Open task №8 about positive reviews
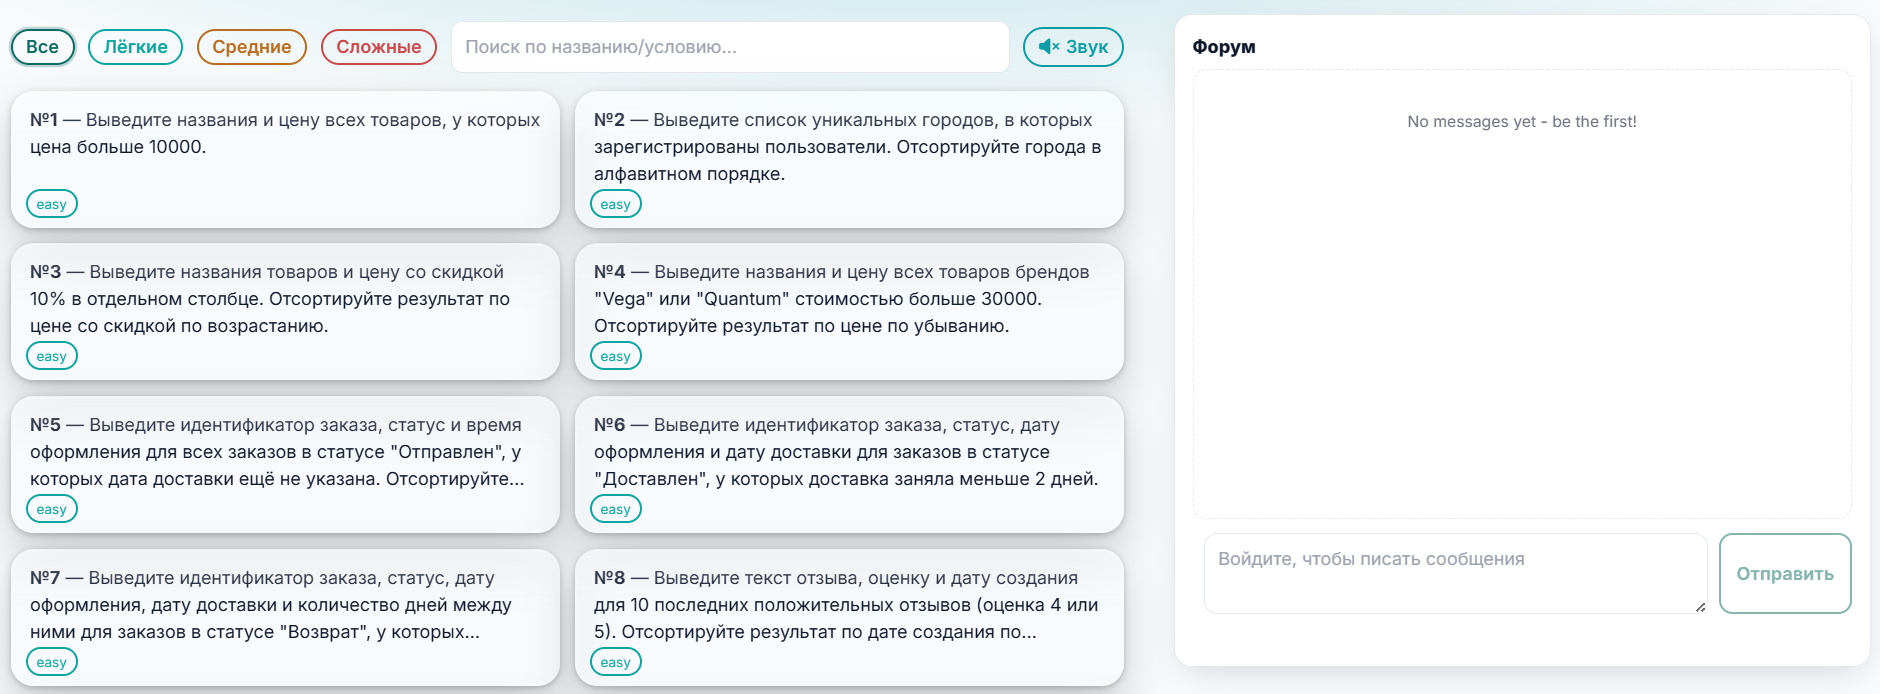The height and width of the screenshot is (694, 1880). [849, 604]
